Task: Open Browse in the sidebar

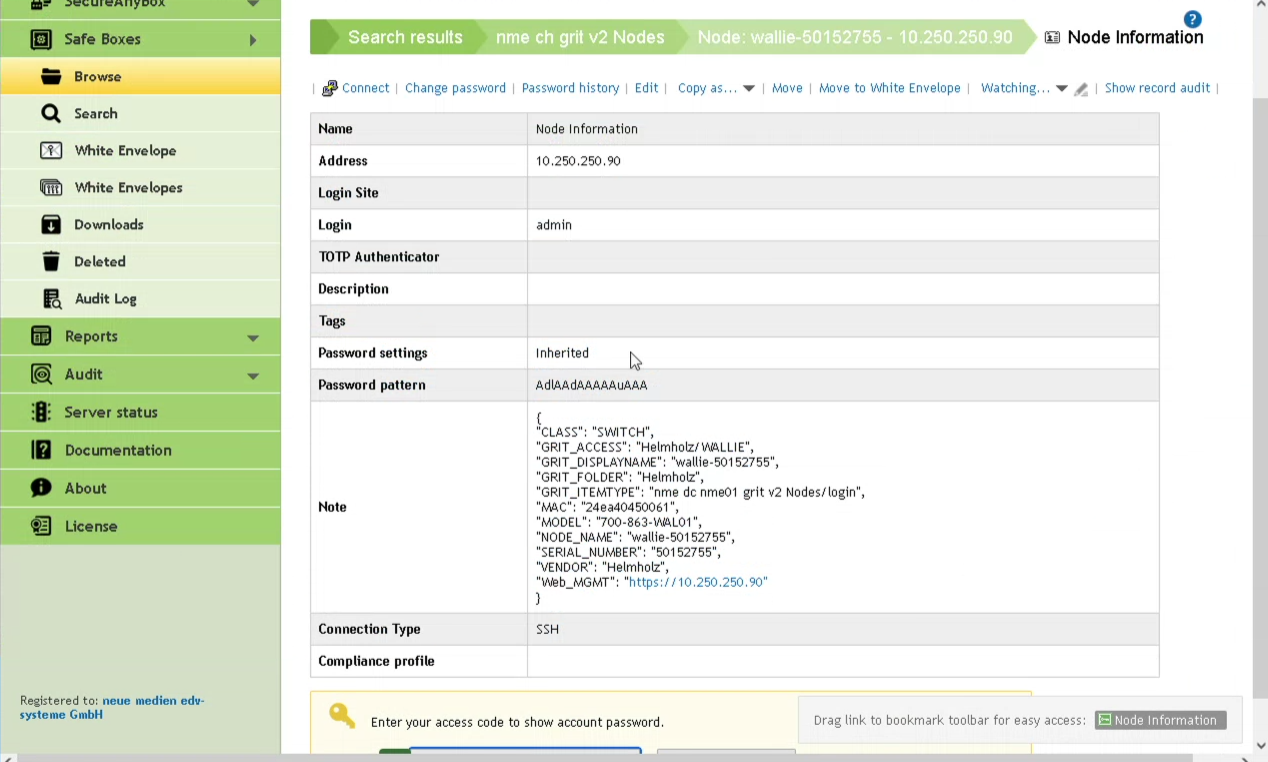Action: pos(141,76)
